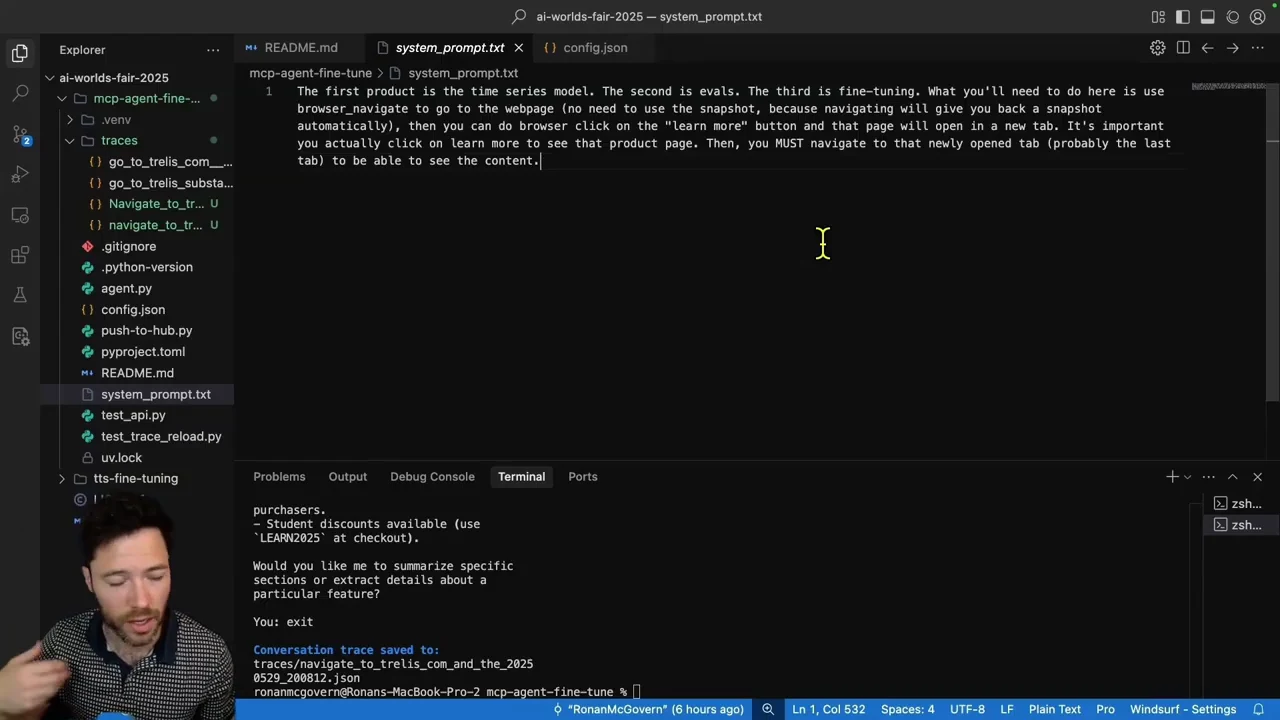1280x720 pixels.
Task: Click mcp-agent-fine-tune breadcrumb
Action: click(310, 73)
